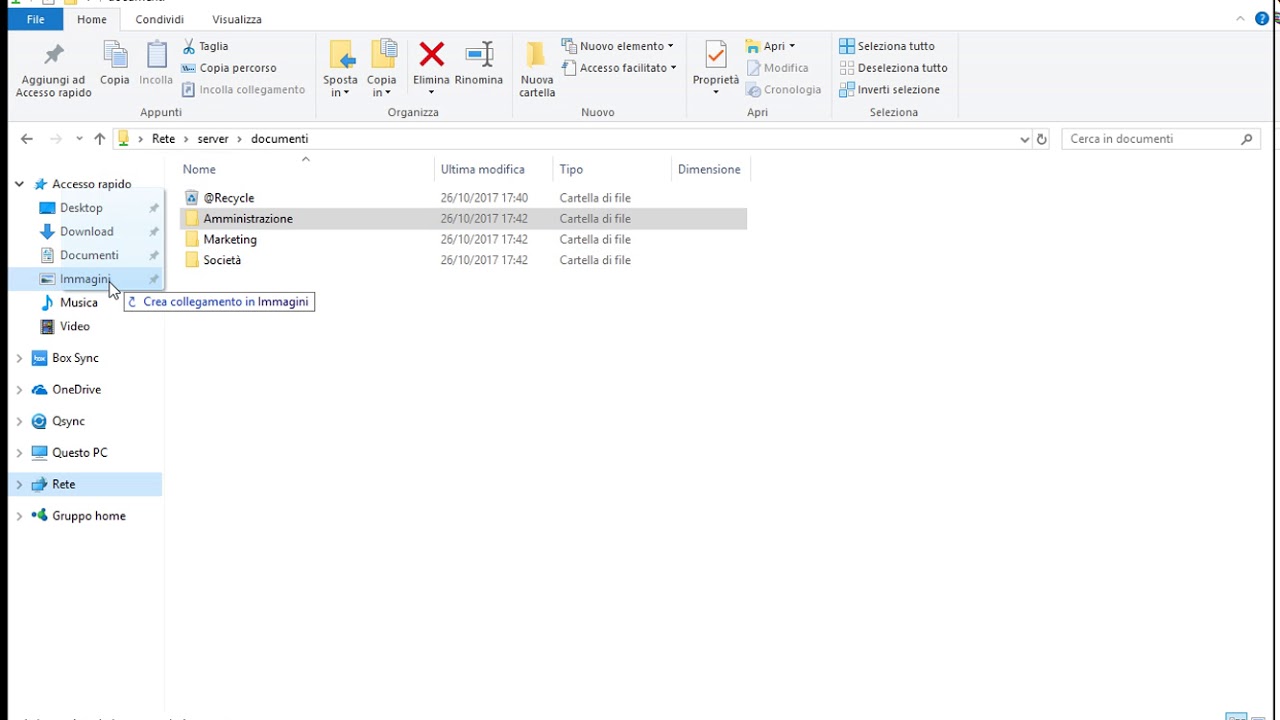This screenshot has height=720, width=1280.
Task: Open Sposta in move menu
Action: pyautogui.click(x=340, y=69)
